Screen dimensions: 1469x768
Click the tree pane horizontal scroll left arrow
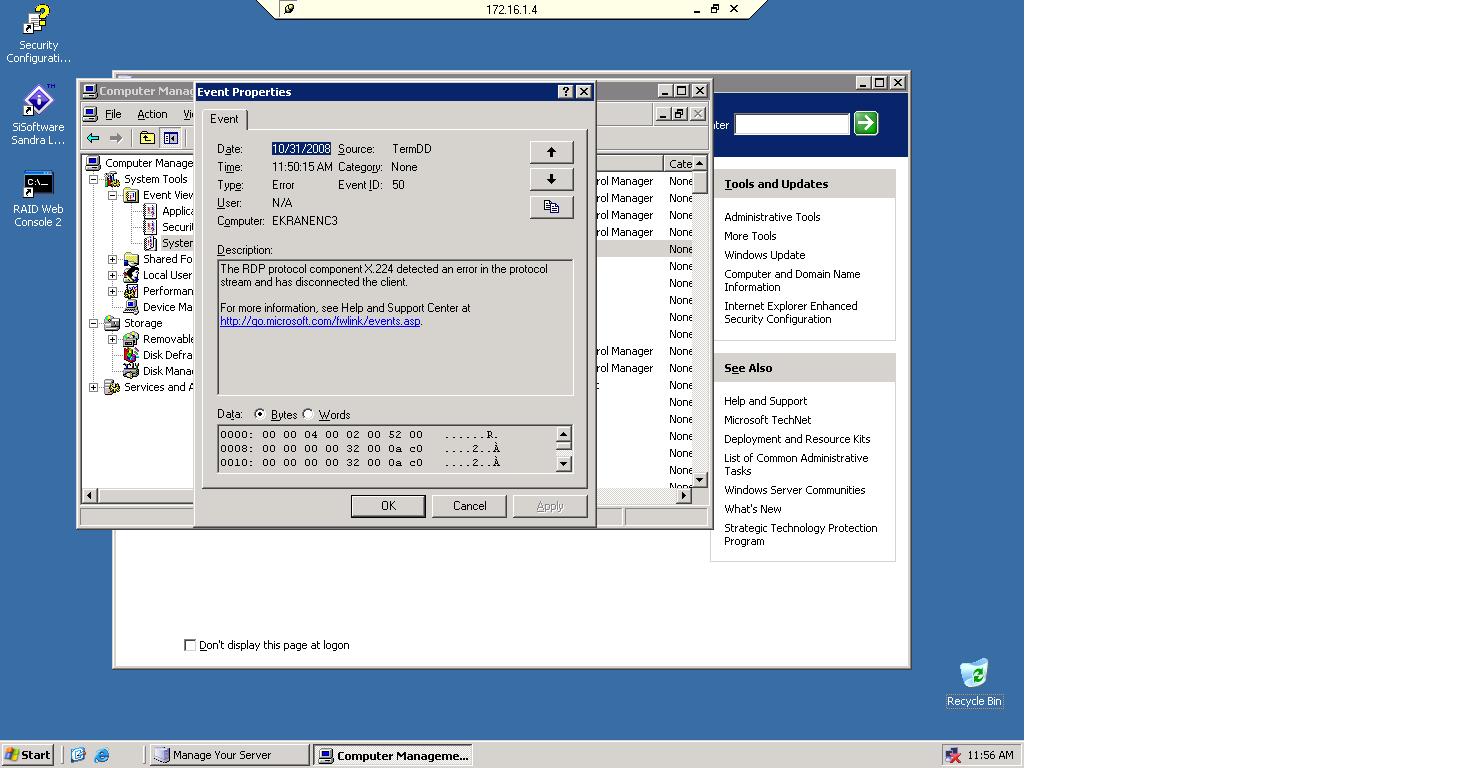[90, 495]
